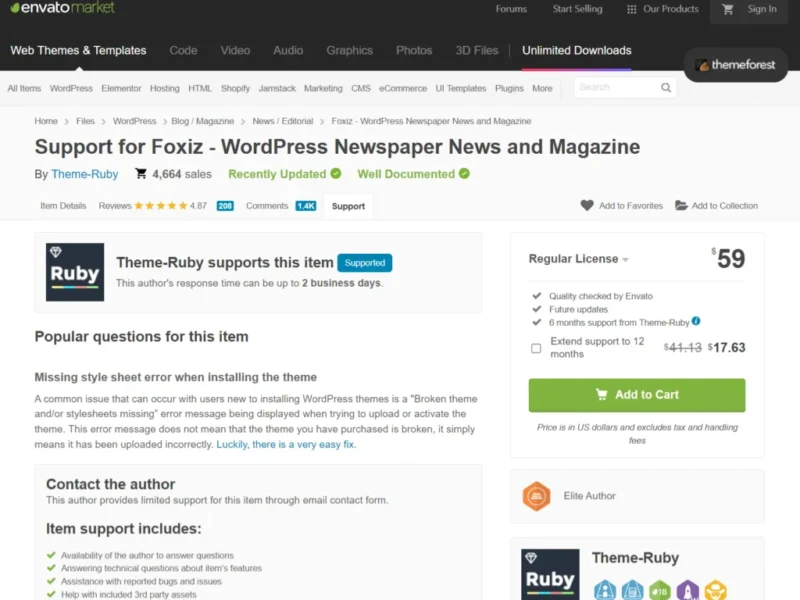The image size is (800, 600).
Task: Click the Add to Collection folder icon
Action: 681,206
